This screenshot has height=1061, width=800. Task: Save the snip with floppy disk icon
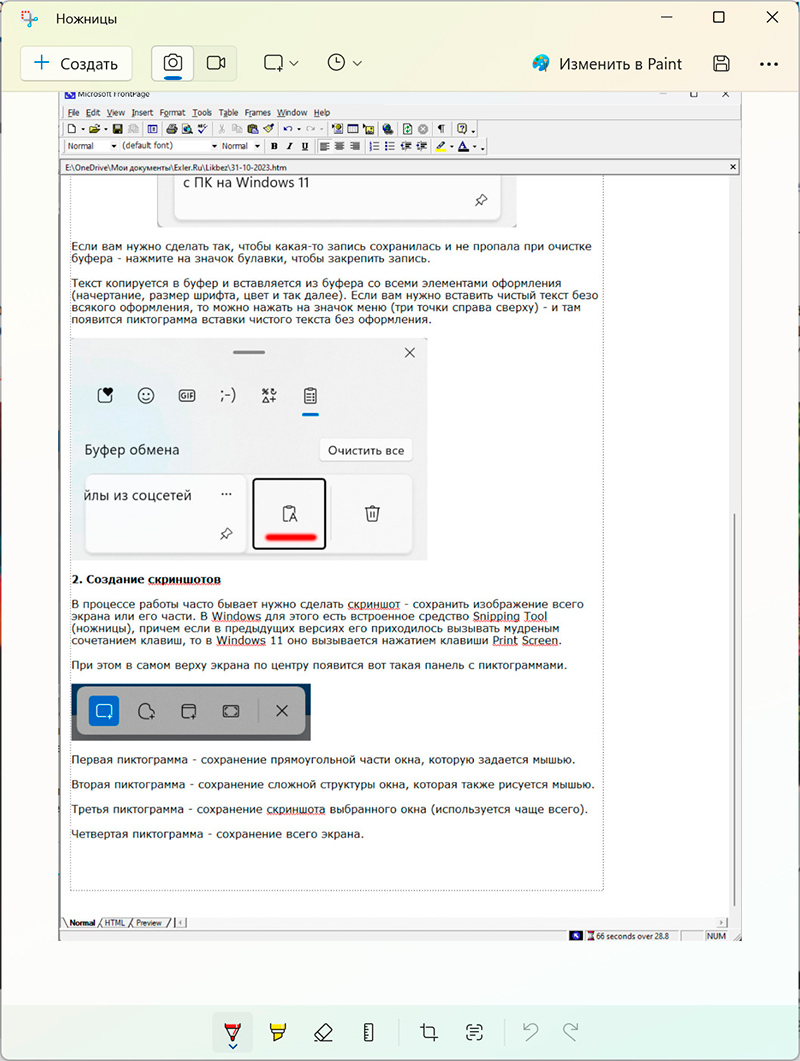pyautogui.click(x=721, y=63)
